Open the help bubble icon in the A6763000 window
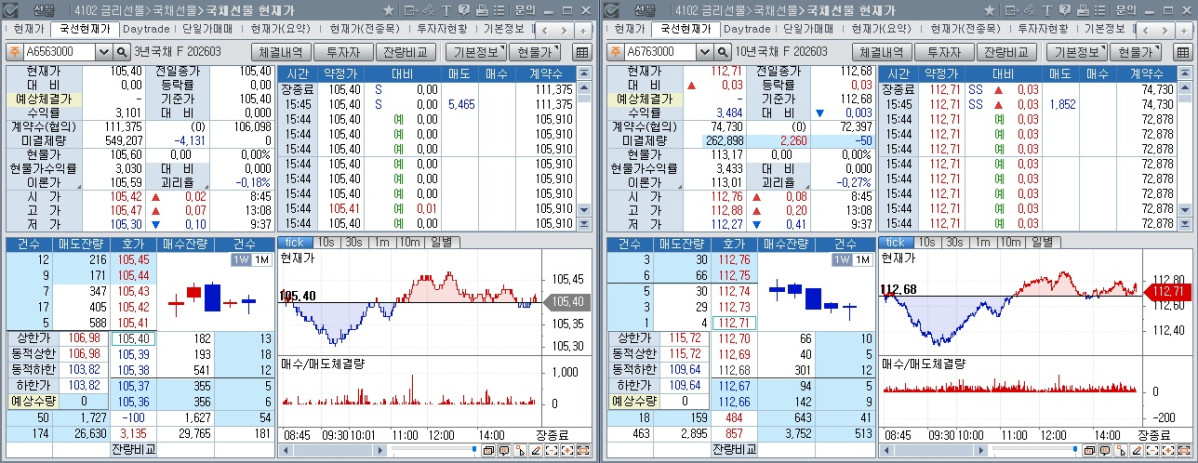The height and width of the screenshot is (463, 1198). click(1064, 10)
